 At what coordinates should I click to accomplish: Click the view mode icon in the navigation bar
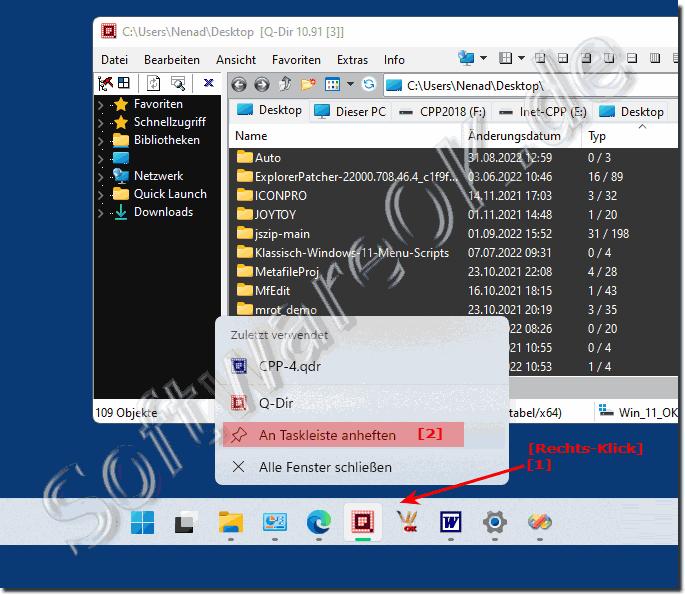tap(332, 84)
